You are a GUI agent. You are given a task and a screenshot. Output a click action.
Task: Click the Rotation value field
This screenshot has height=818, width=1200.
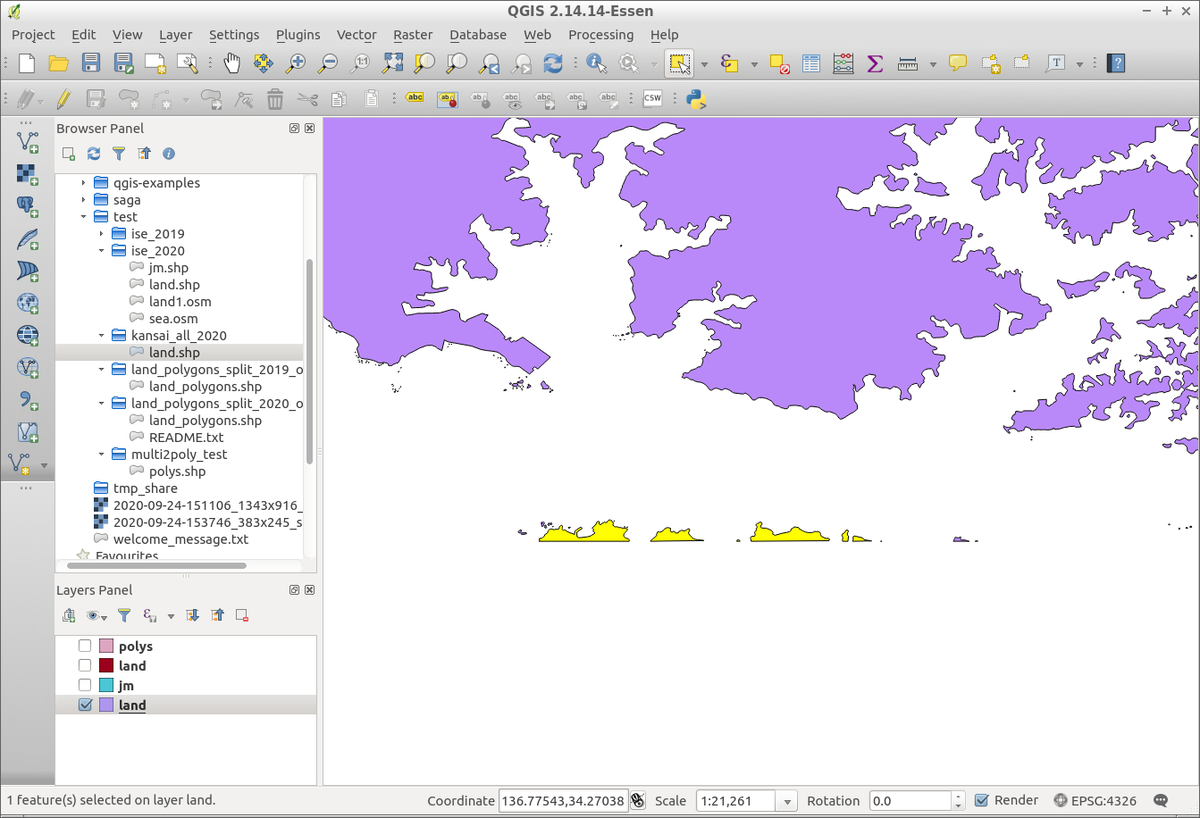(x=910, y=801)
